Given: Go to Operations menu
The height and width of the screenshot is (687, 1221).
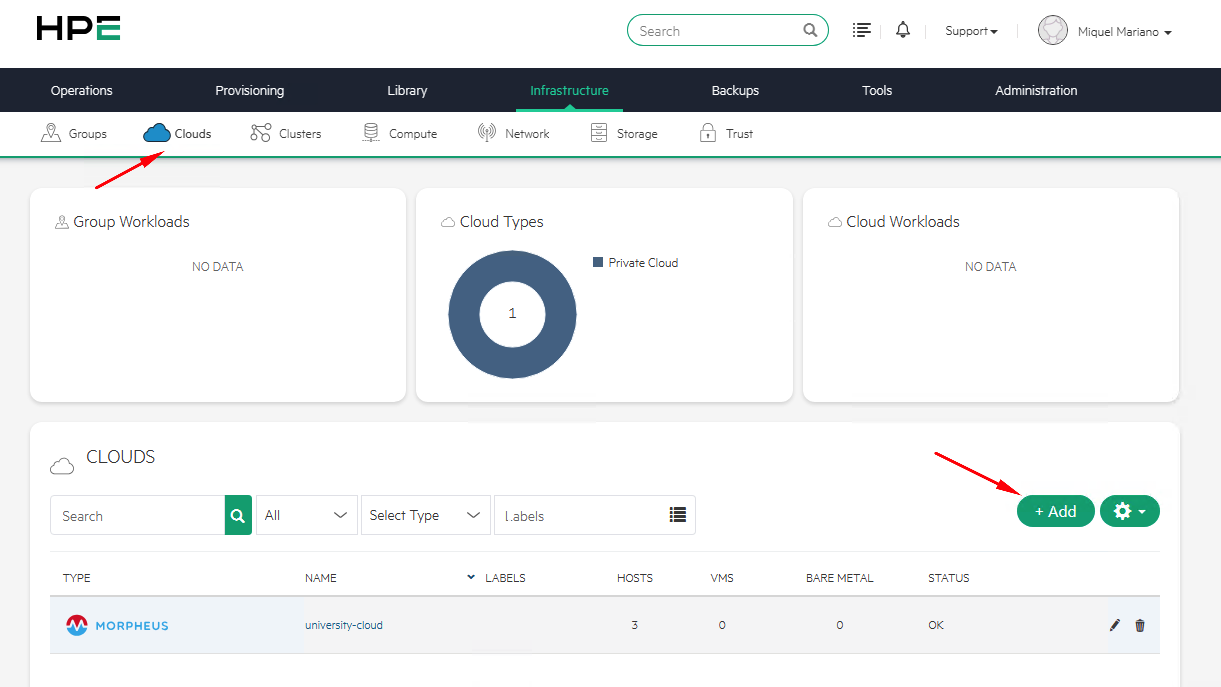Looking at the screenshot, I should (x=82, y=90).
